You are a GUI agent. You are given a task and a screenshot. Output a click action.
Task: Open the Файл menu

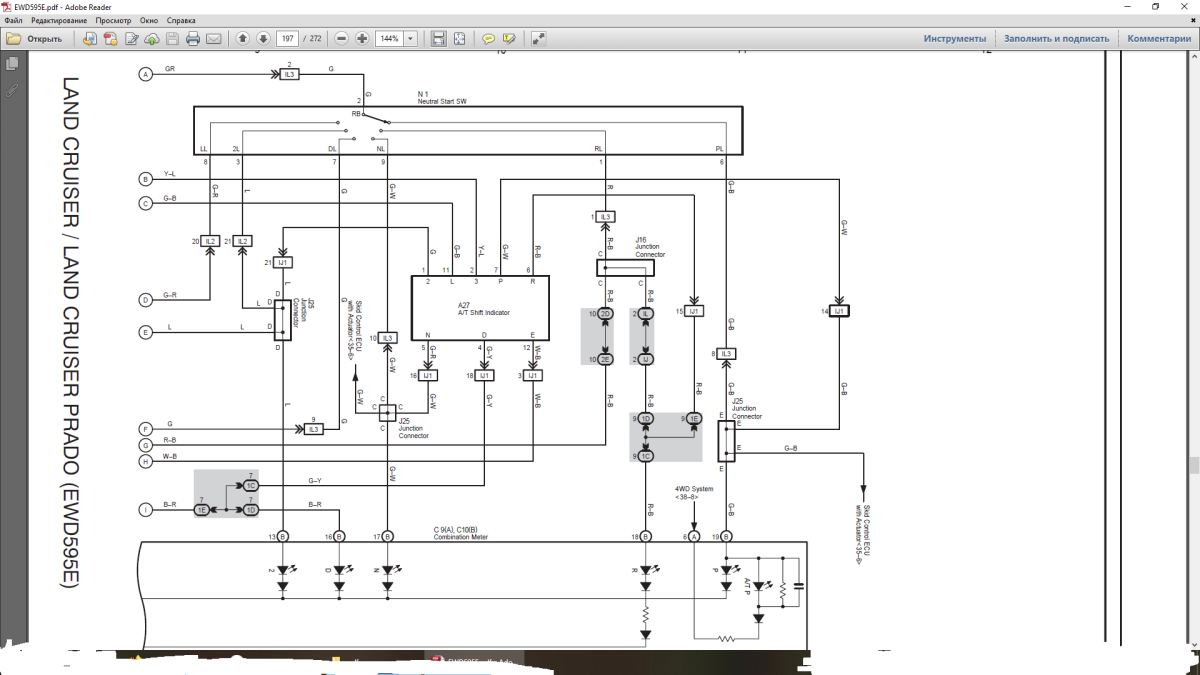click(13, 20)
